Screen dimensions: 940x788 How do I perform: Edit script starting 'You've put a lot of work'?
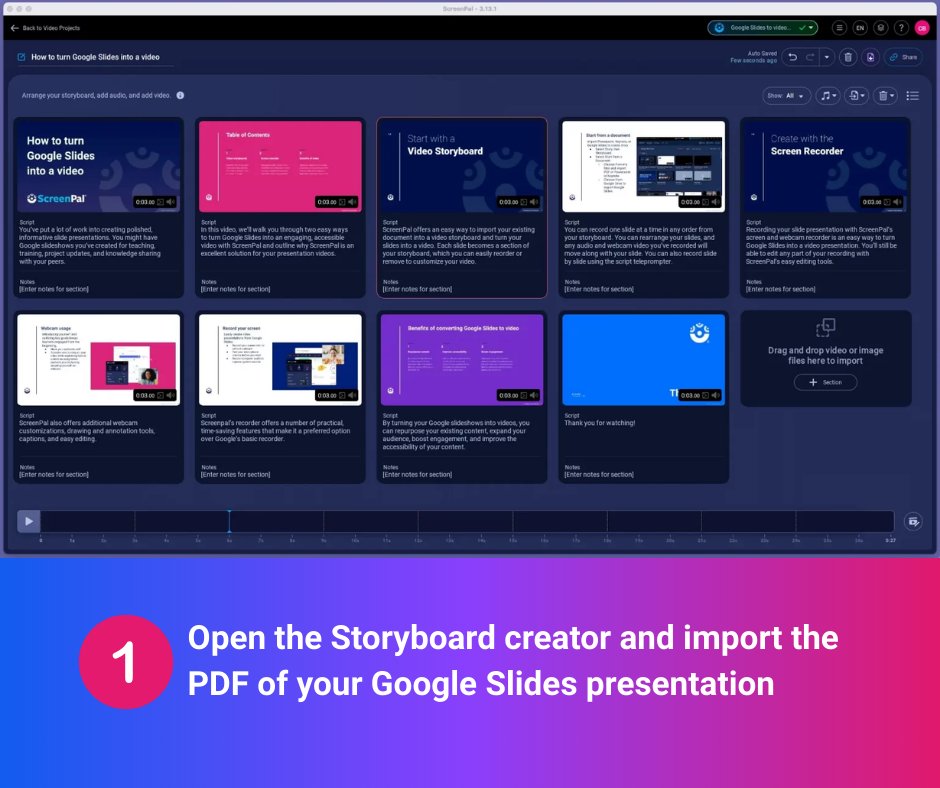click(x=90, y=245)
